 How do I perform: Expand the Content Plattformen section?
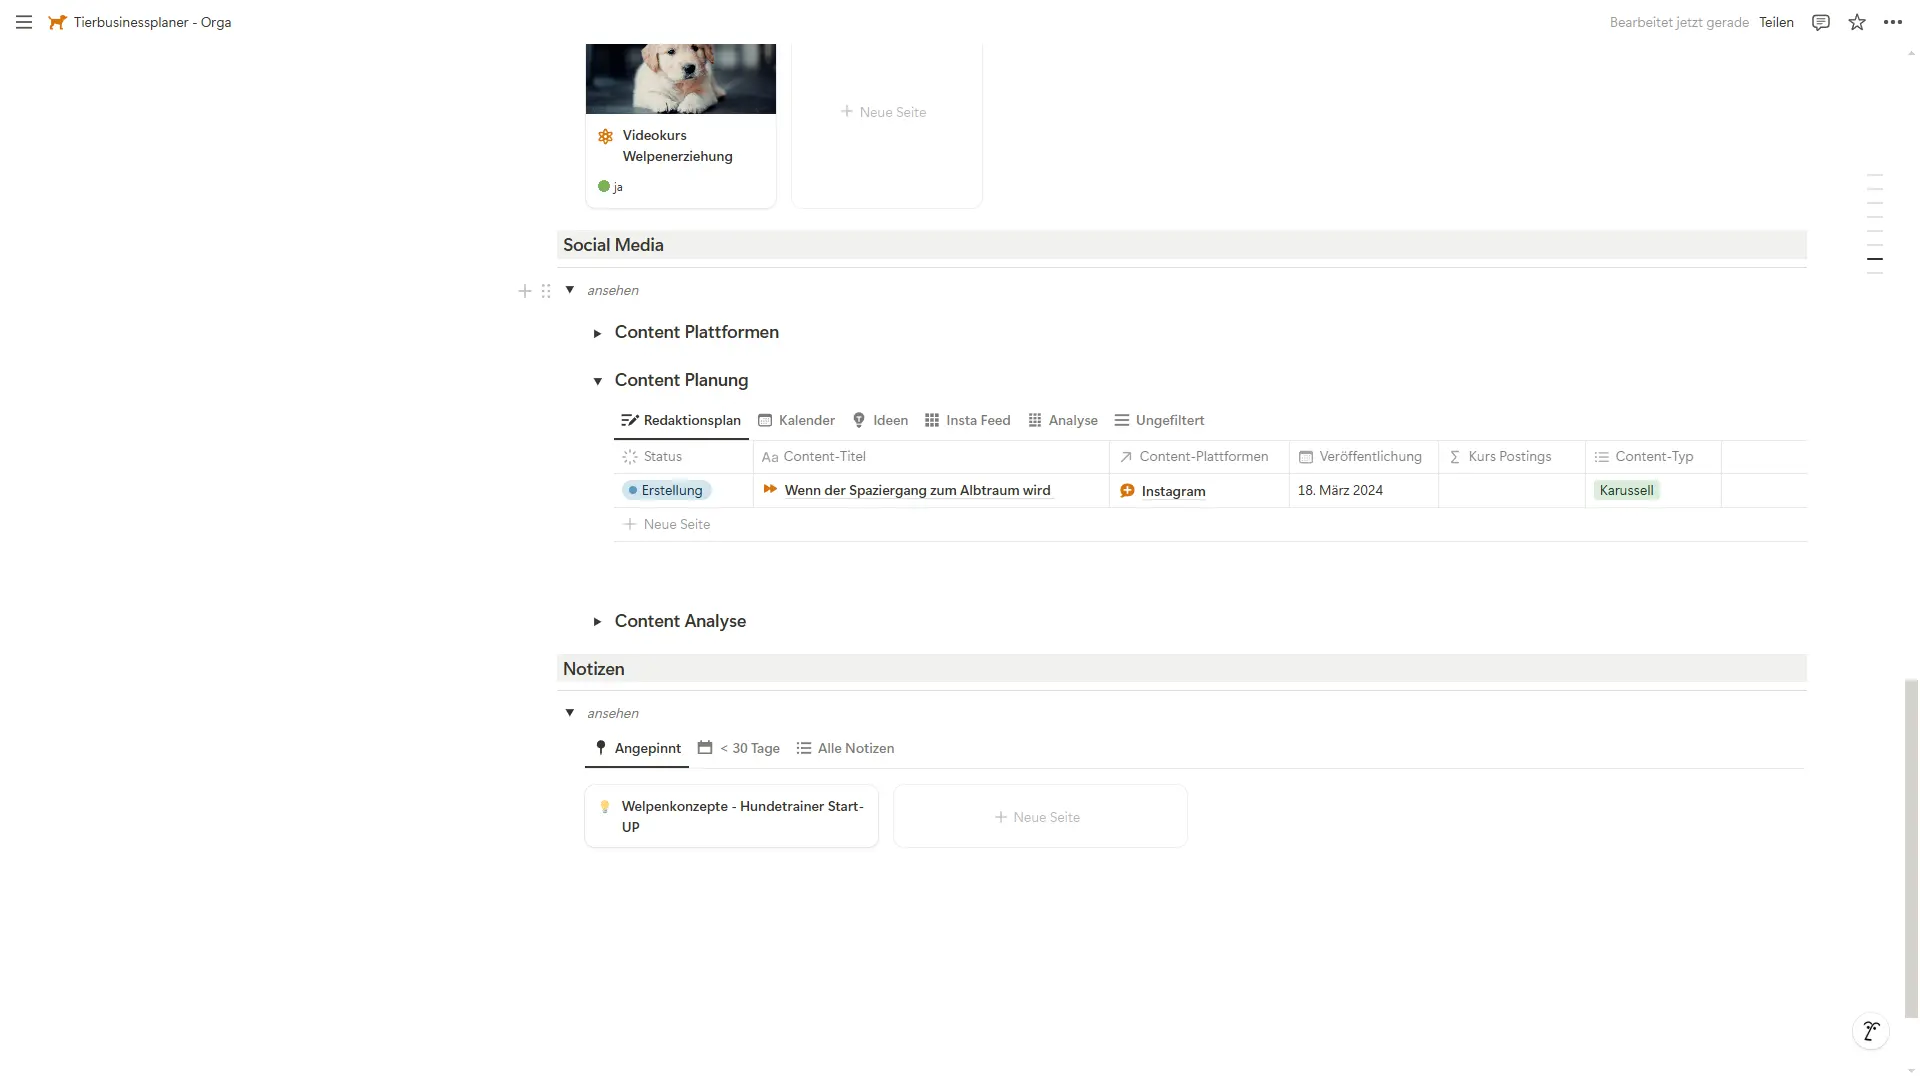[x=597, y=333]
